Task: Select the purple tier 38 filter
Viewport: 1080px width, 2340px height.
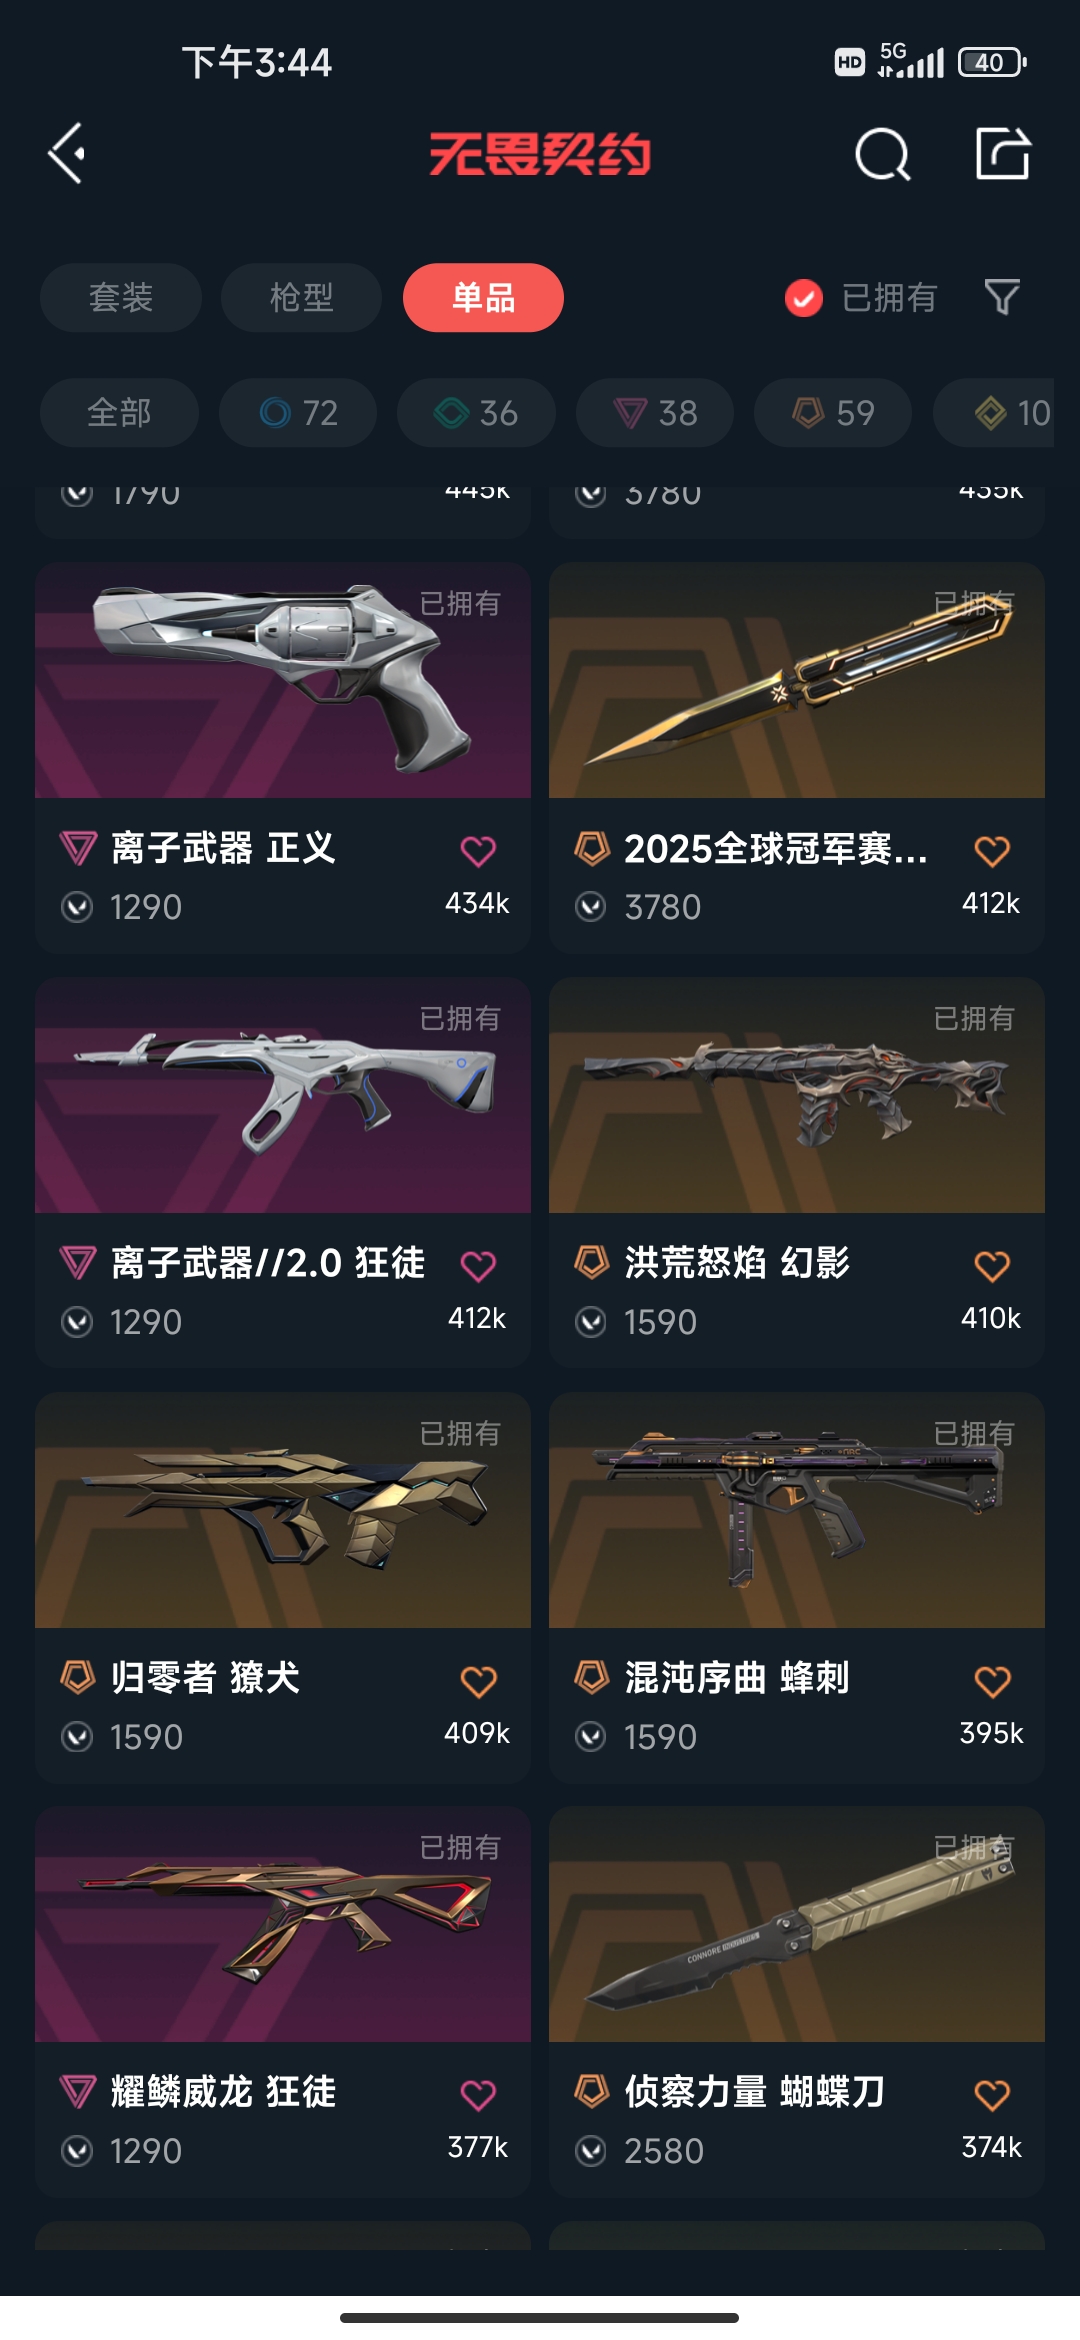Action: [x=655, y=412]
